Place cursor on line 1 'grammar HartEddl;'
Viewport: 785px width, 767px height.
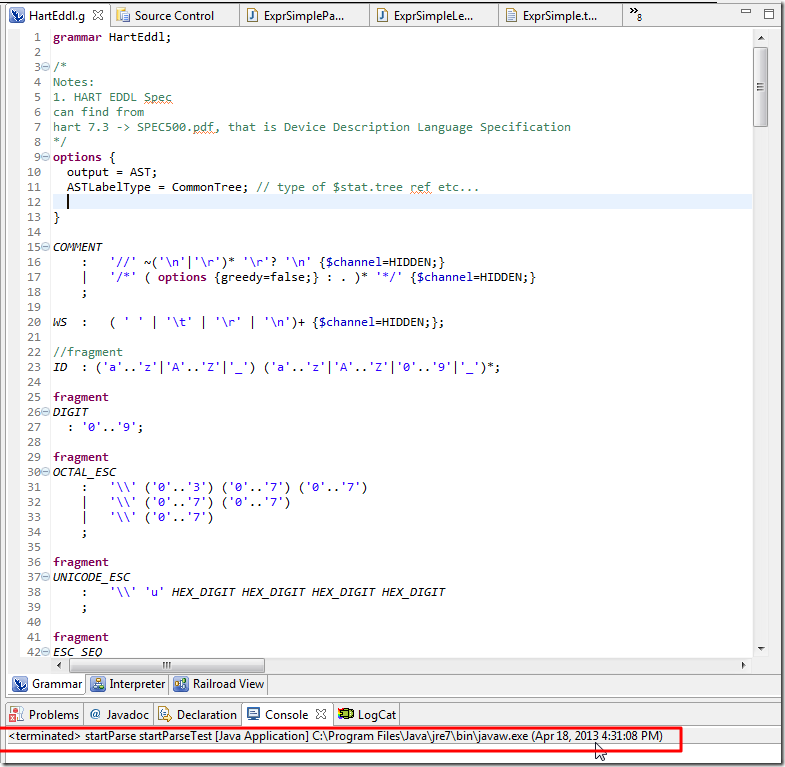click(x=112, y=37)
